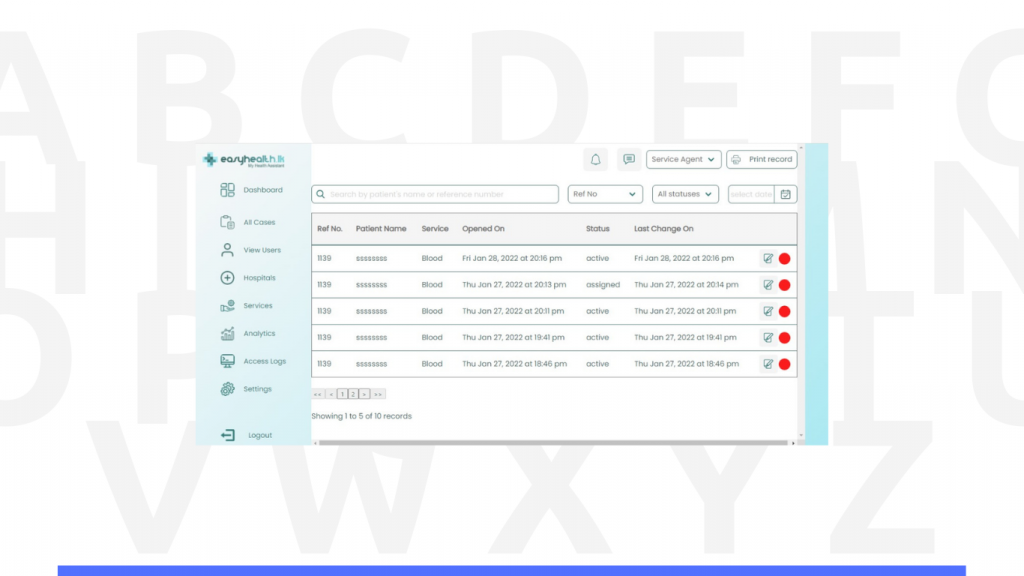Expand the Service Agent dropdown

coord(684,159)
